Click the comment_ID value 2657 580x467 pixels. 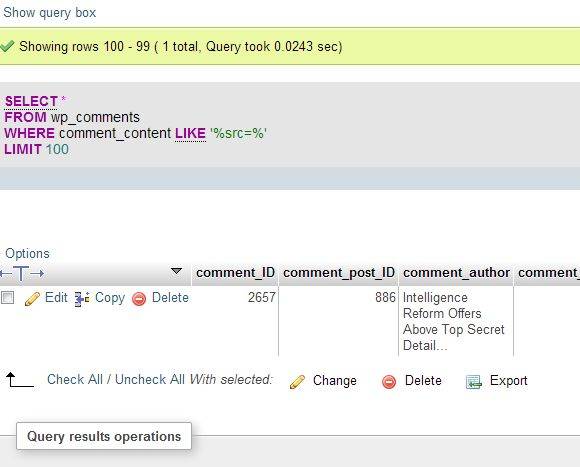point(262,297)
